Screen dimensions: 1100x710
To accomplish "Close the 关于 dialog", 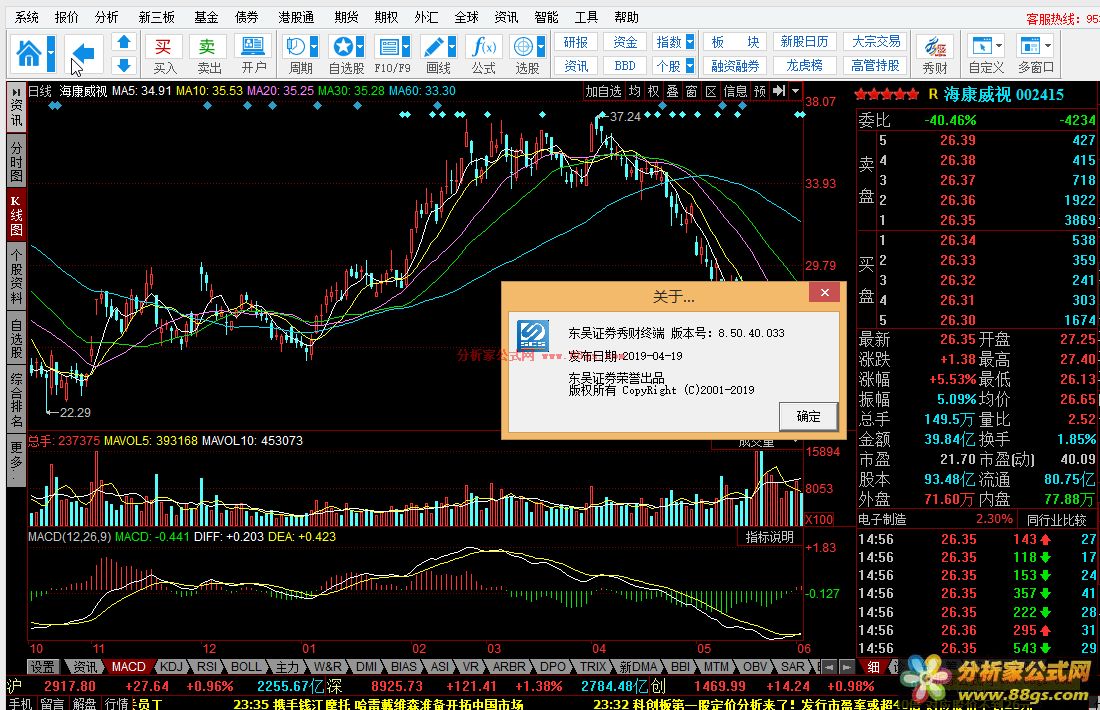I will coord(824,293).
